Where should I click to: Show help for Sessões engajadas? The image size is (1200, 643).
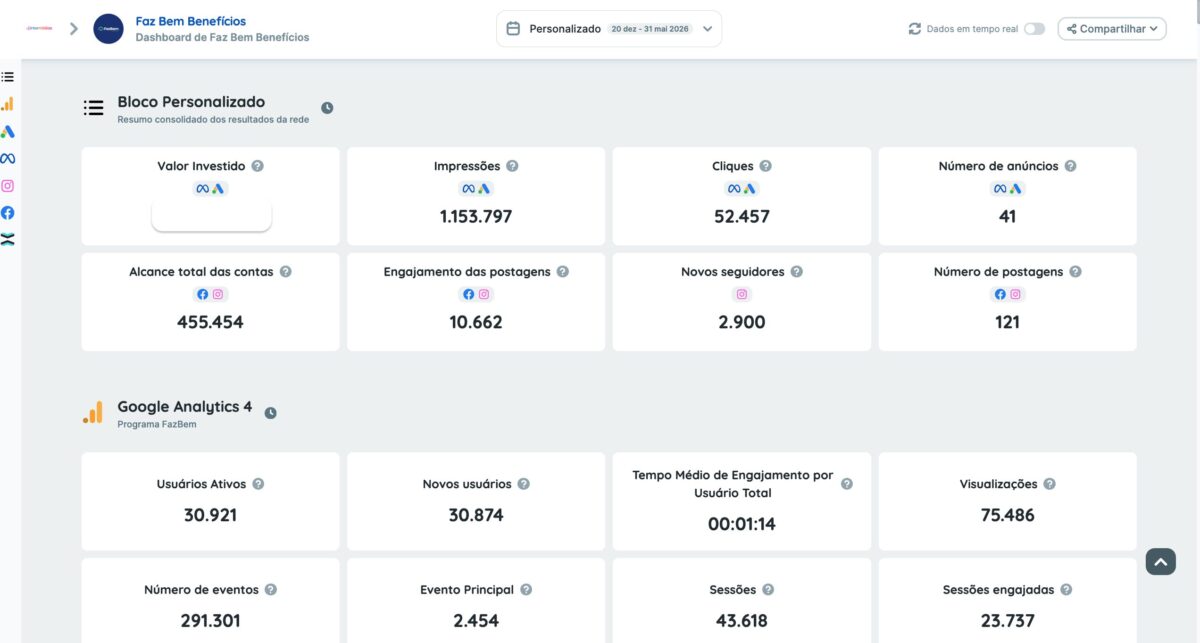pyautogui.click(x=1066, y=590)
